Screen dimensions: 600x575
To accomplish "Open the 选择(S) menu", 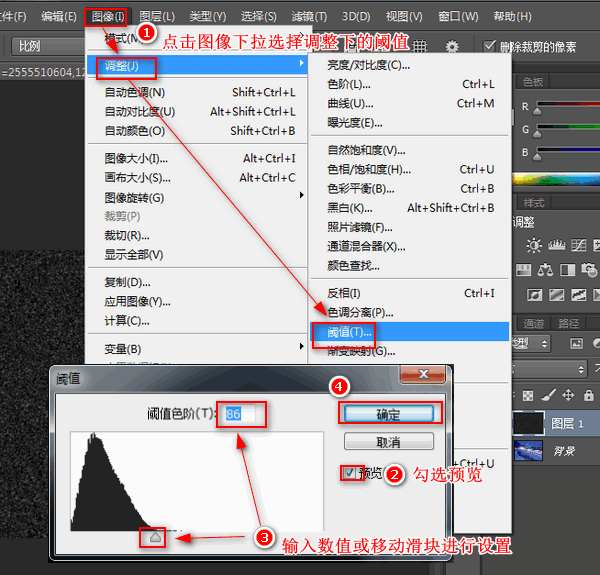I will (x=259, y=16).
